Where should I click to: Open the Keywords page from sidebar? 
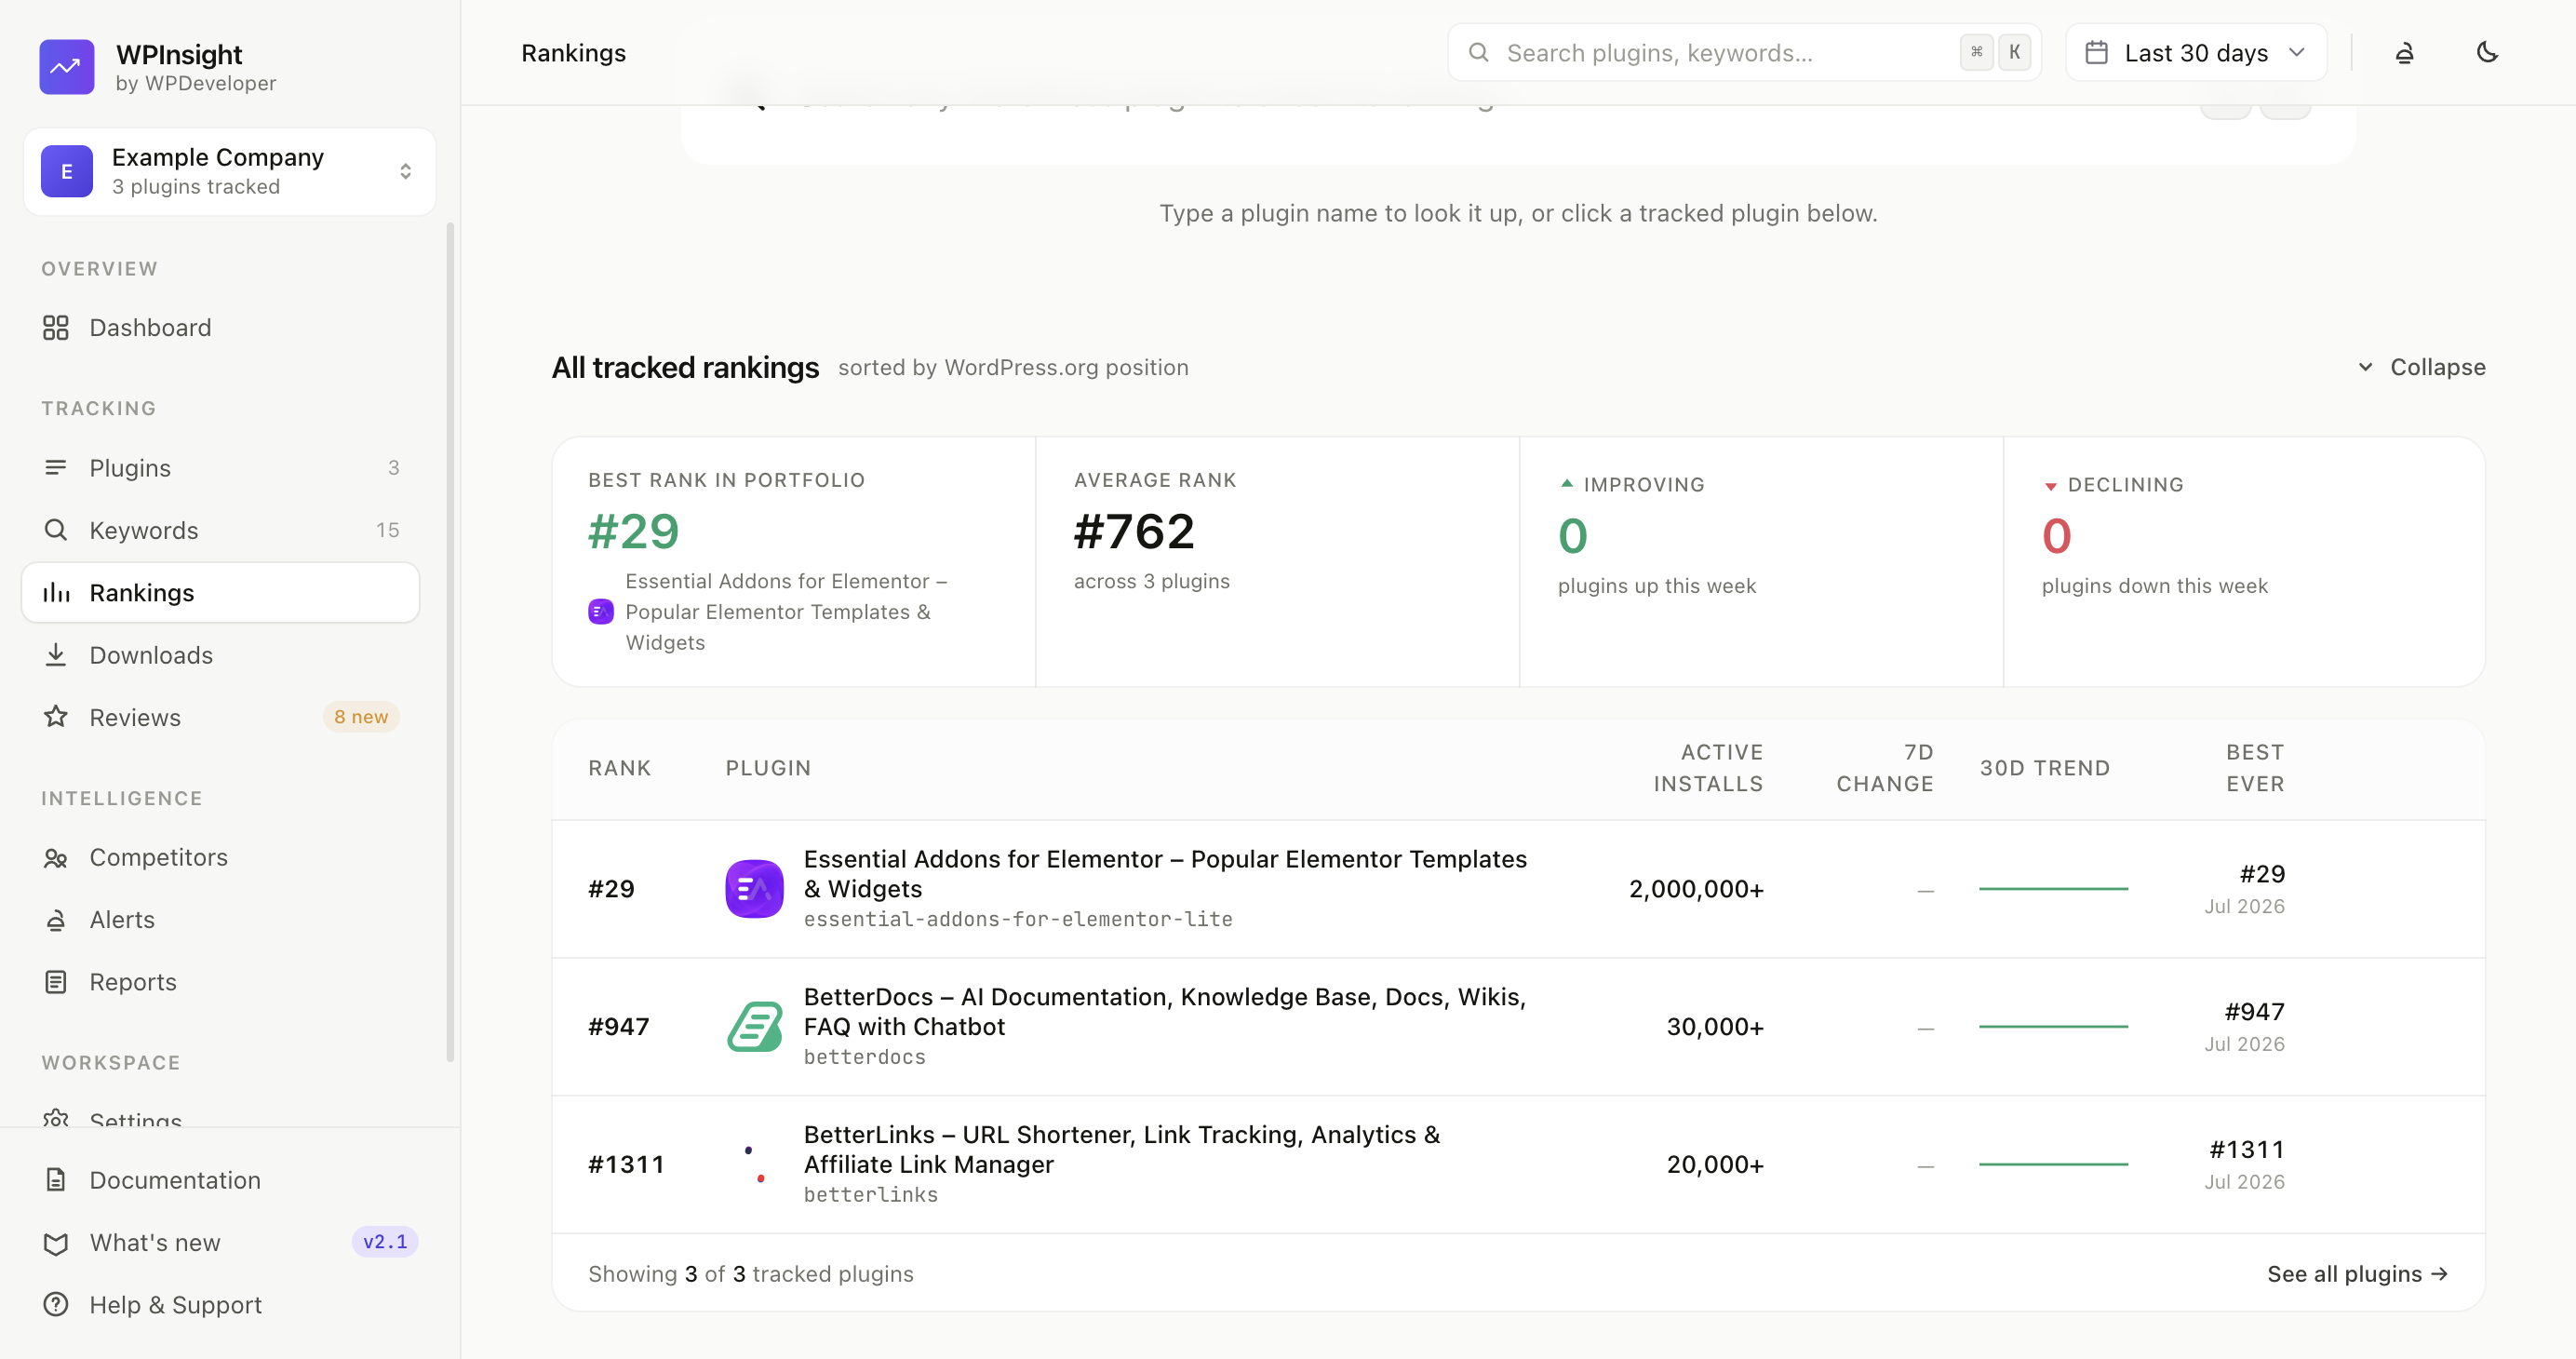coord(220,530)
